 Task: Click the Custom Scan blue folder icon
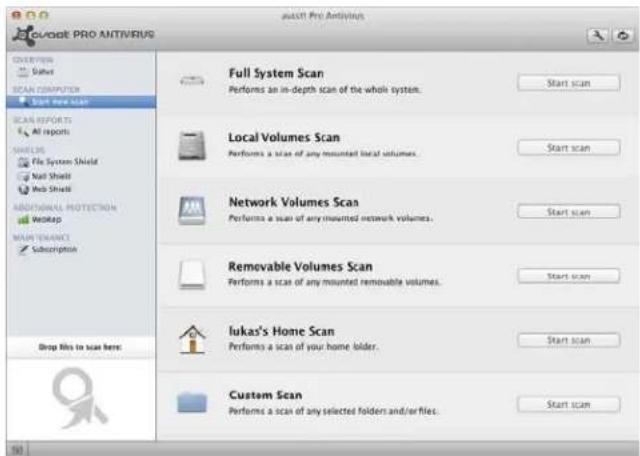coord(192,403)
